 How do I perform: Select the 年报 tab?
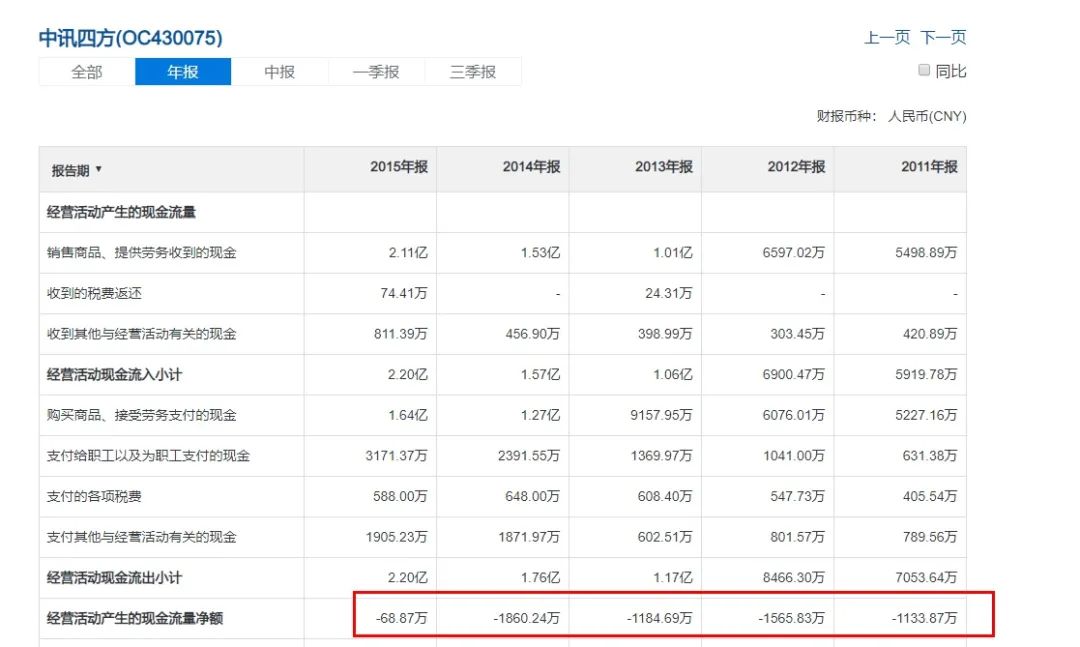[x=183, y=72]
